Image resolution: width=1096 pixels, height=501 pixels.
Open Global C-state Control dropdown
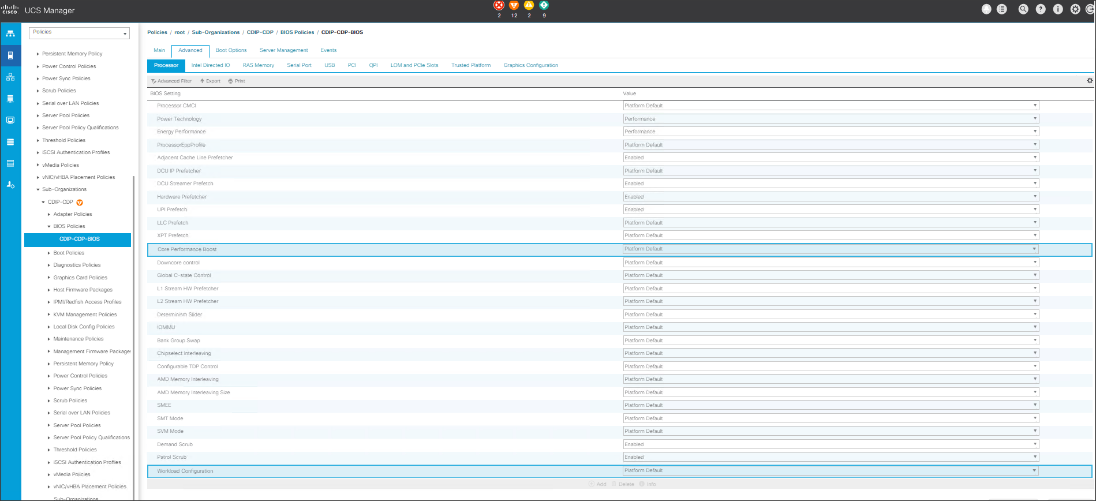(x=830, y=275)
